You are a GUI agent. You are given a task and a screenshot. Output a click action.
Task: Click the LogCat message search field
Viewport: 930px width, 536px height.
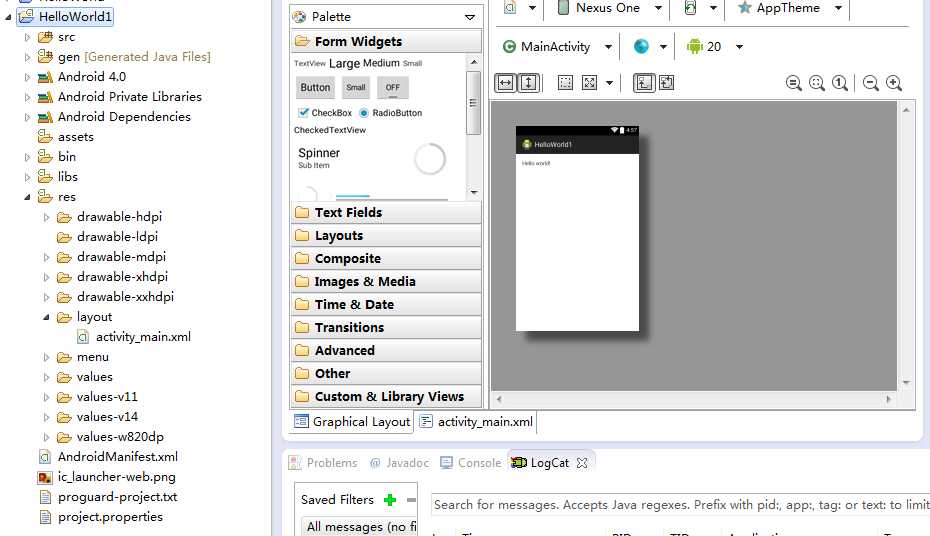tap(680, 505)
